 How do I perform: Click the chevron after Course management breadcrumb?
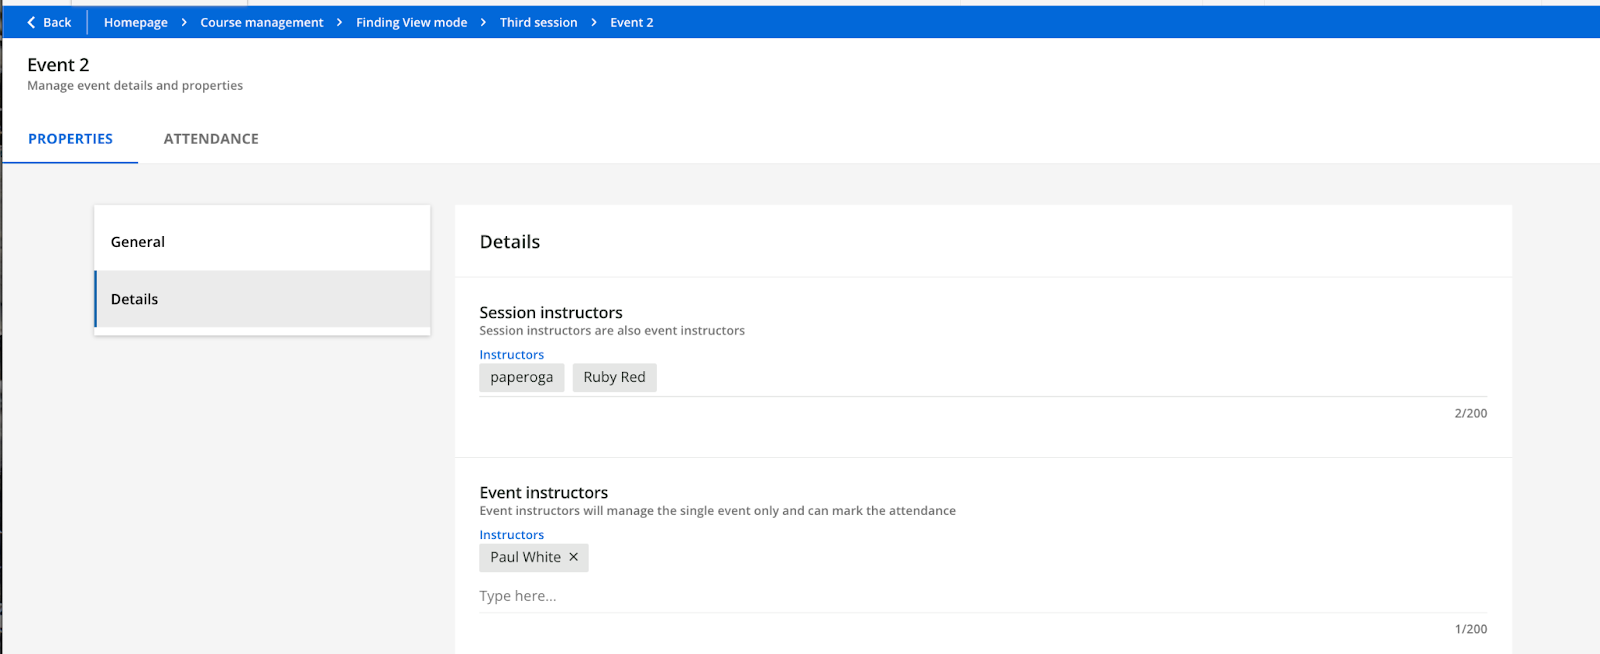pos(340,22)
